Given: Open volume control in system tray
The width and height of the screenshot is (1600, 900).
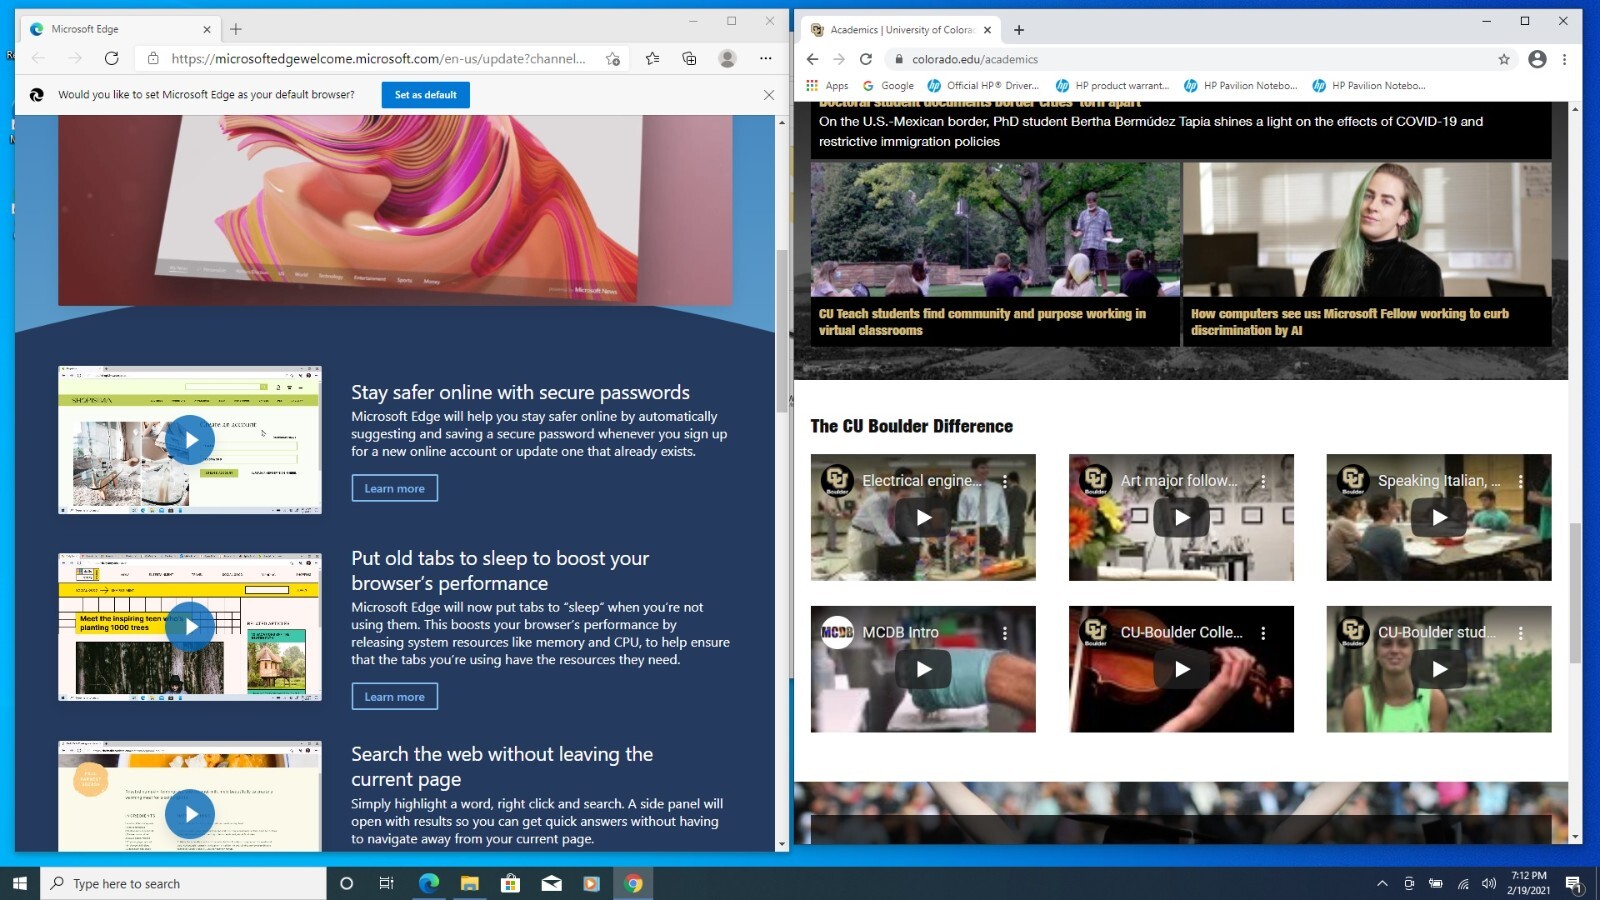Looking at the screenshot, I should coord(1489,883).
